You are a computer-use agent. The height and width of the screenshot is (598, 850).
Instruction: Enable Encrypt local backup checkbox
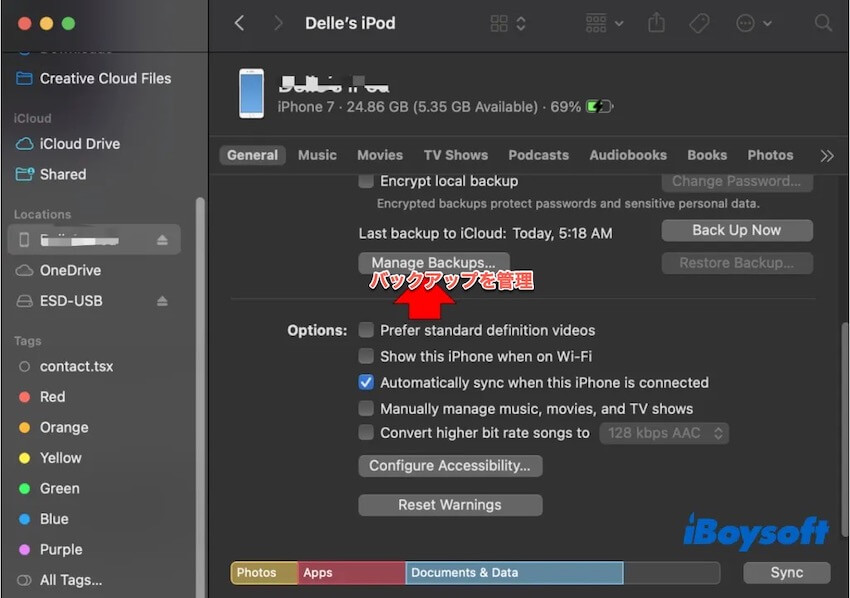click(367, 181)
